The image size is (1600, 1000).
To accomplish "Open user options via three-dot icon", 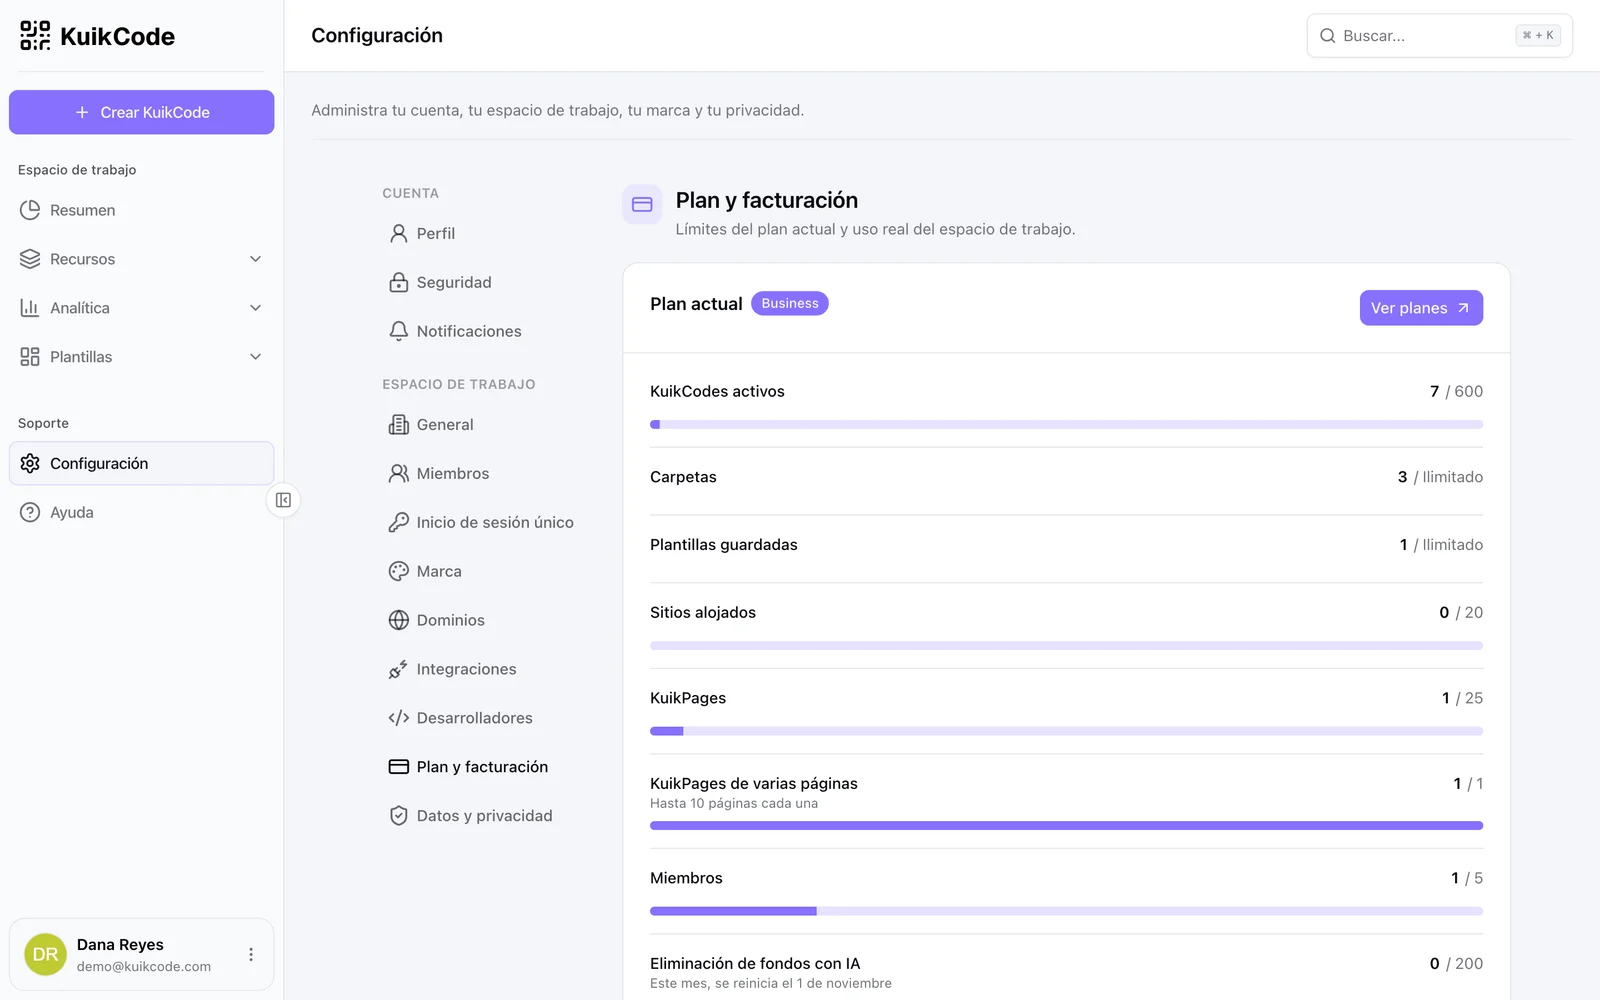I will point(251,955).
